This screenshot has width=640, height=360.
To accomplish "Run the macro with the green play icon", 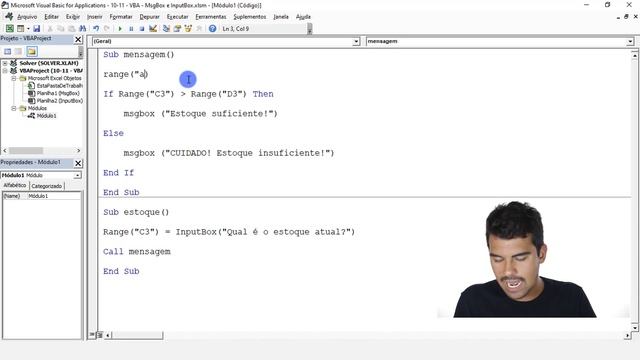I will pyautogui.click(x=120, y=29).
